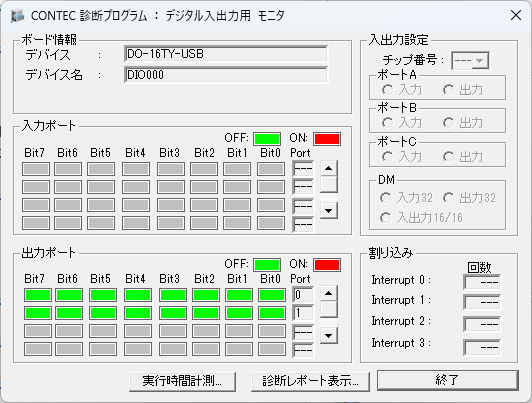Toggle output Port 0 Bit3 indicator
This screenshot has height=403, width=532.
pyautogui.click(x=173, y=295)
